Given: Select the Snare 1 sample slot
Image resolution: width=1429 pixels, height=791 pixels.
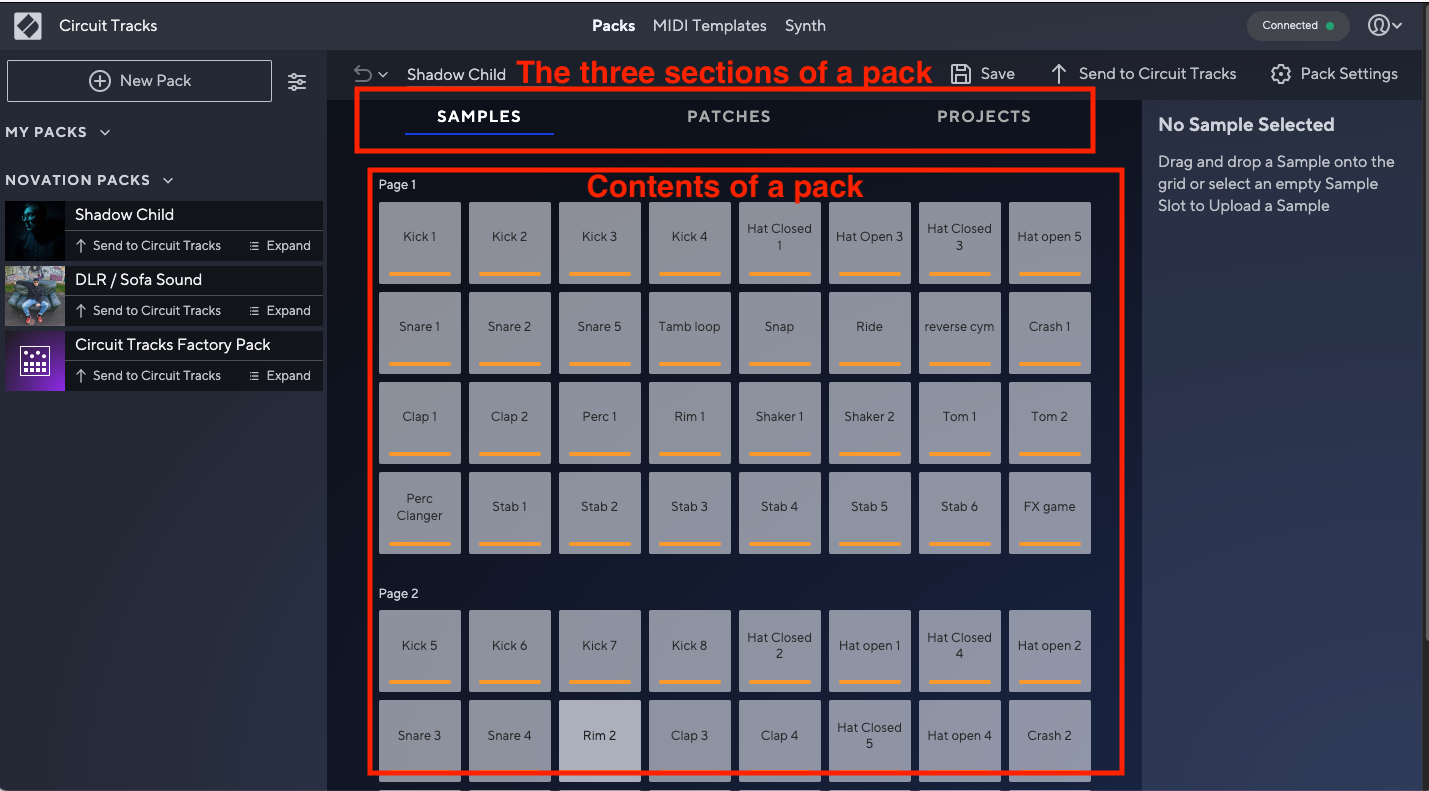Looking at the screenshot, I should (x=419, y=332).
